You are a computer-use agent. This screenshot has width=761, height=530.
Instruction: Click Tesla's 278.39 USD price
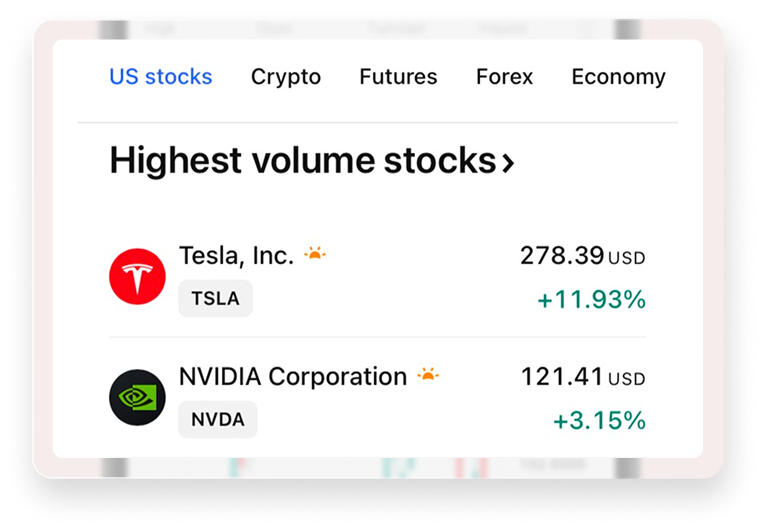click(562, 256)
